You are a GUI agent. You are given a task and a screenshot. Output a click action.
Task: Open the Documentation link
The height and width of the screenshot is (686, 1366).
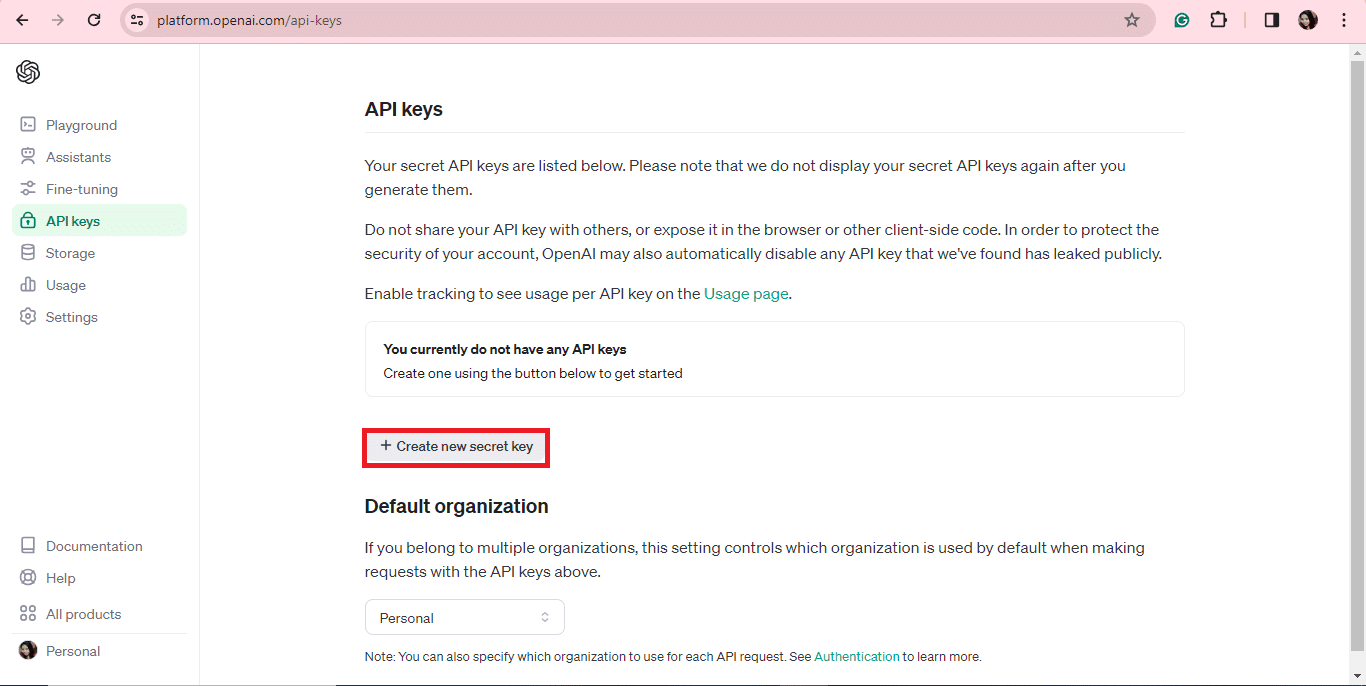(x=93, y=545)
